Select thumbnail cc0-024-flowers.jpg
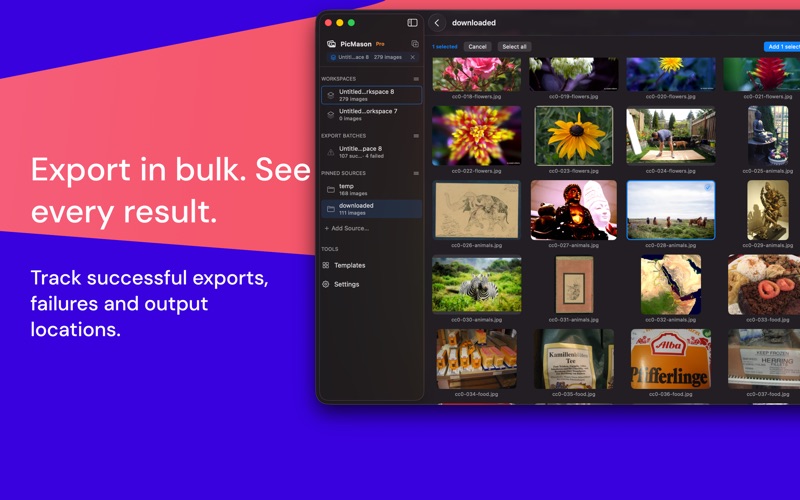This screenshot has height=500, width=800. pos(670,136)
